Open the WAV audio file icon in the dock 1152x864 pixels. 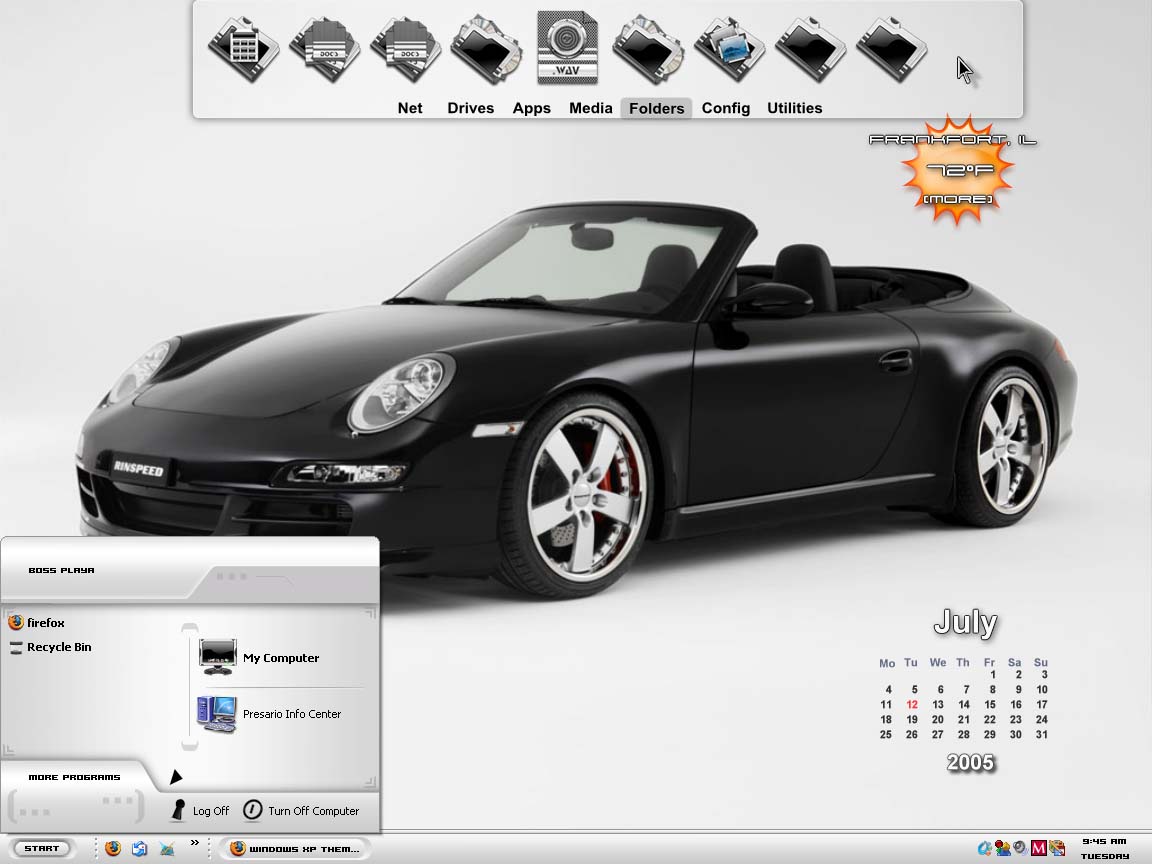566,47
